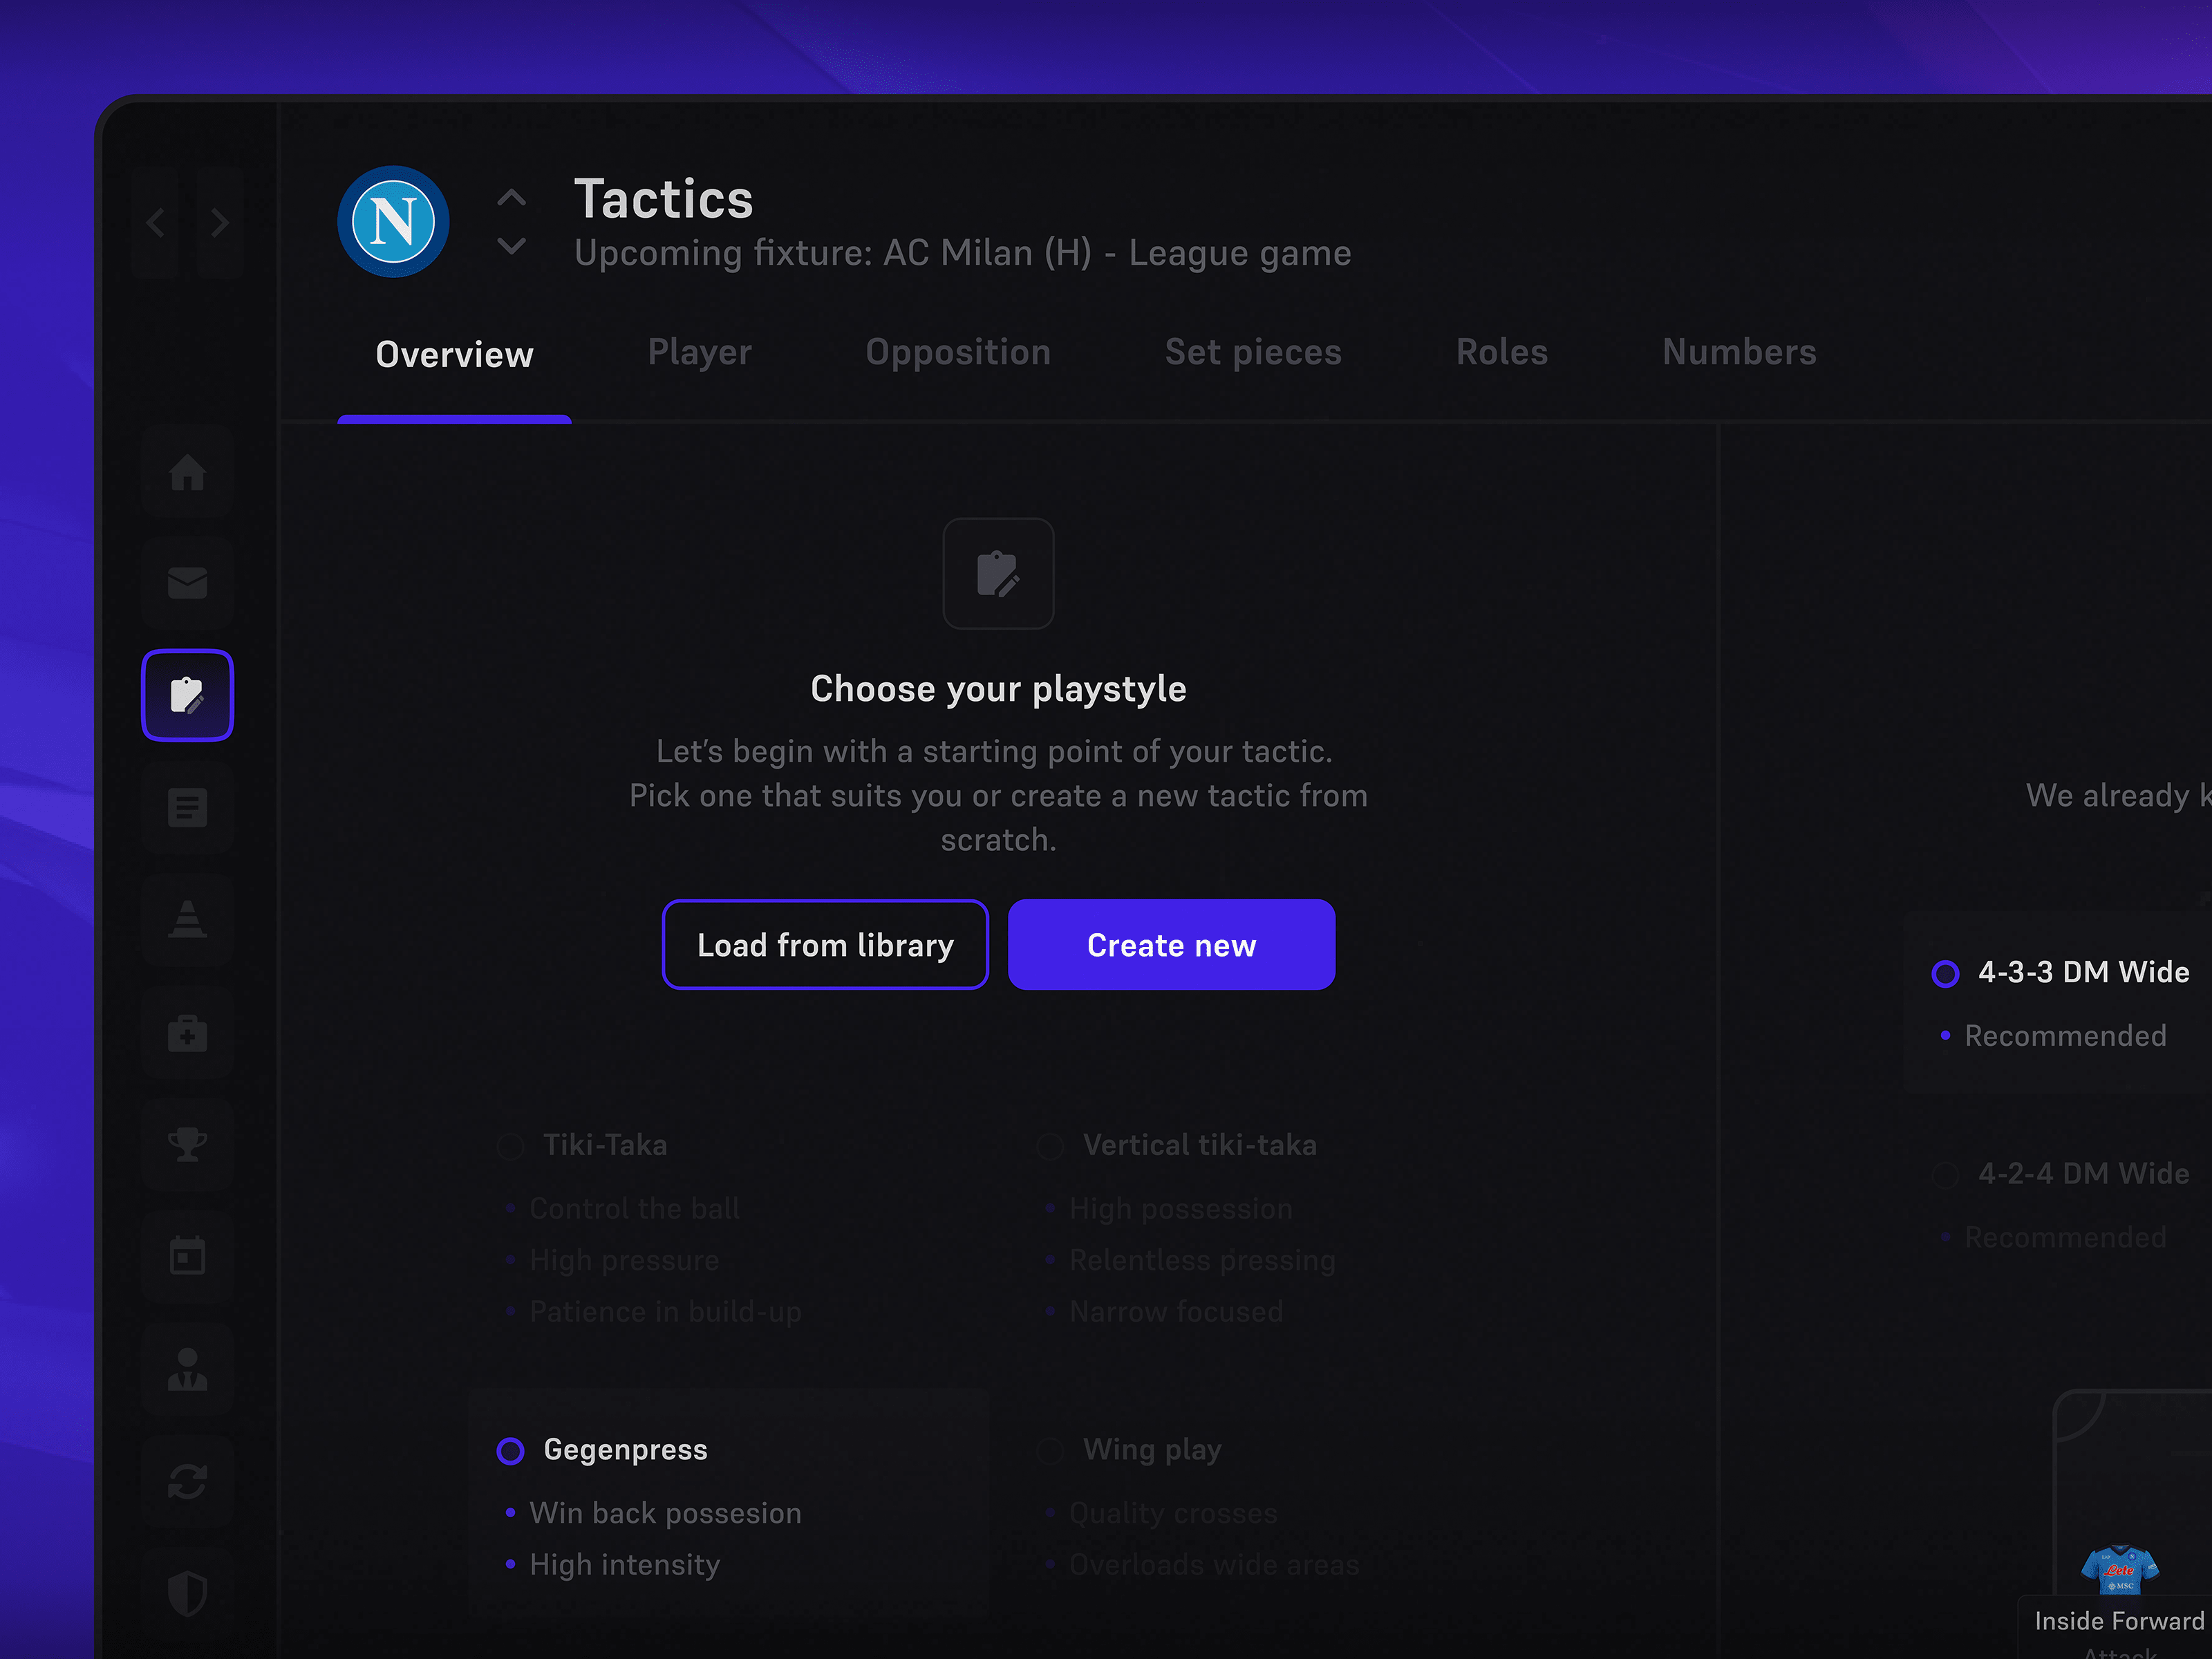
Task: Open the Calendar sidebar icon
Action: click(x=187, y=1256)
